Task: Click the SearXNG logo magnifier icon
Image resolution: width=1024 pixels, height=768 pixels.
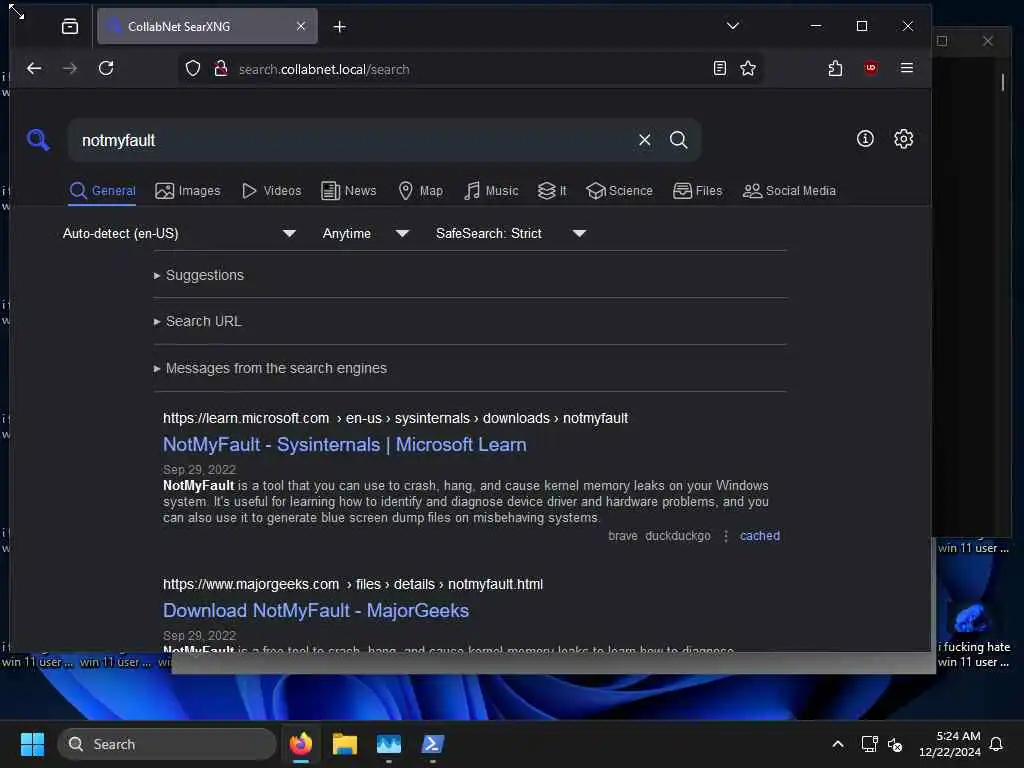Action: [x=38, y=140]
